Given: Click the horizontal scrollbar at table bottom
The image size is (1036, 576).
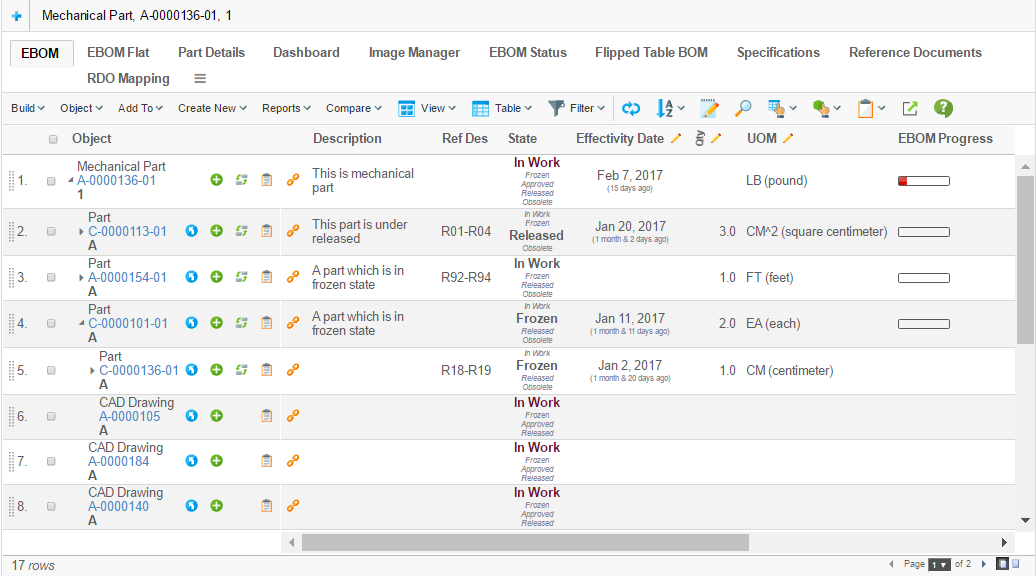Looking at the screenshot, I should coord(525,542).
